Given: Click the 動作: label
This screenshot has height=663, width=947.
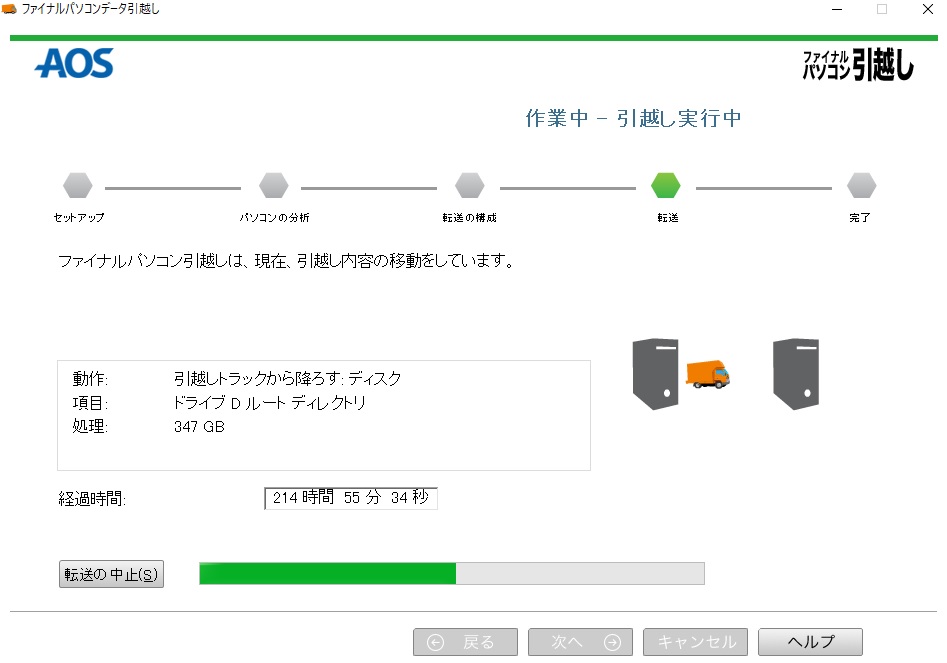Looking at the screenshot, I should (90, 379).
